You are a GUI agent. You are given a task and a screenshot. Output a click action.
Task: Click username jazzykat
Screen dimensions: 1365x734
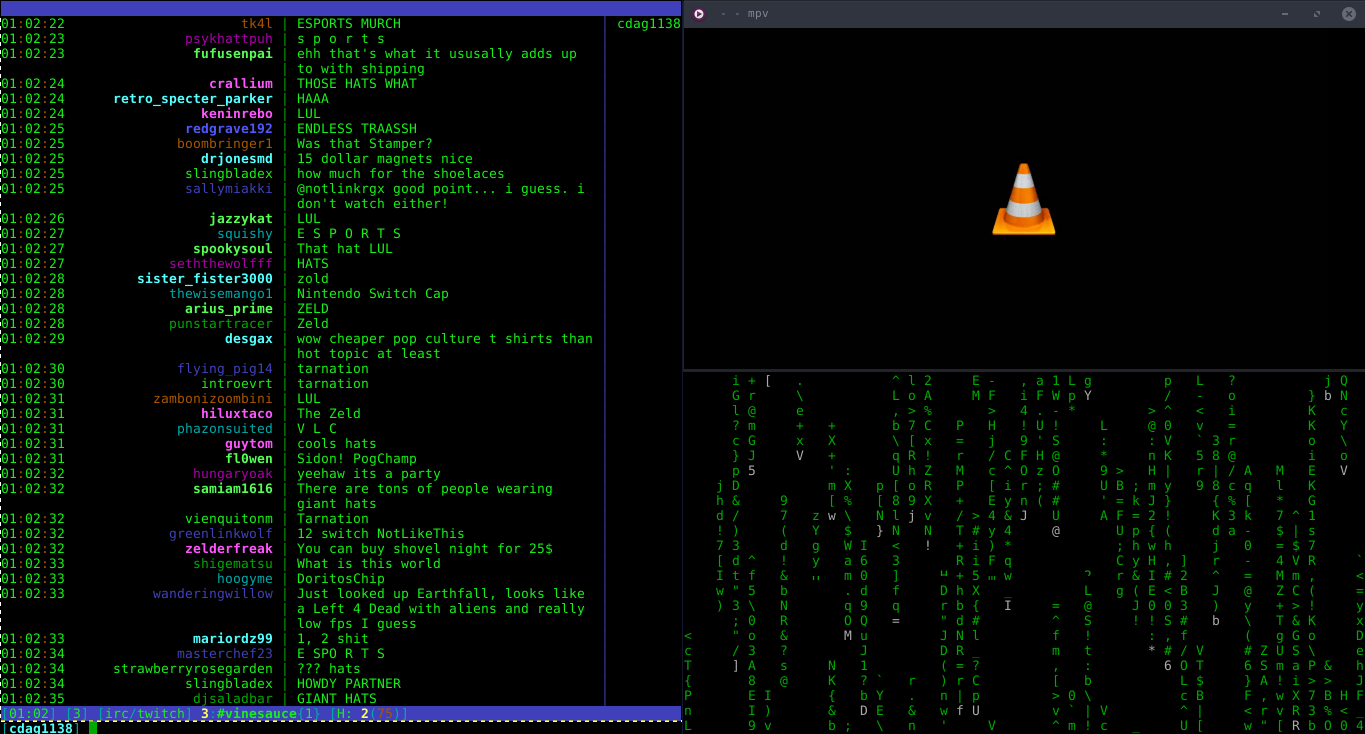click(241, 219)
